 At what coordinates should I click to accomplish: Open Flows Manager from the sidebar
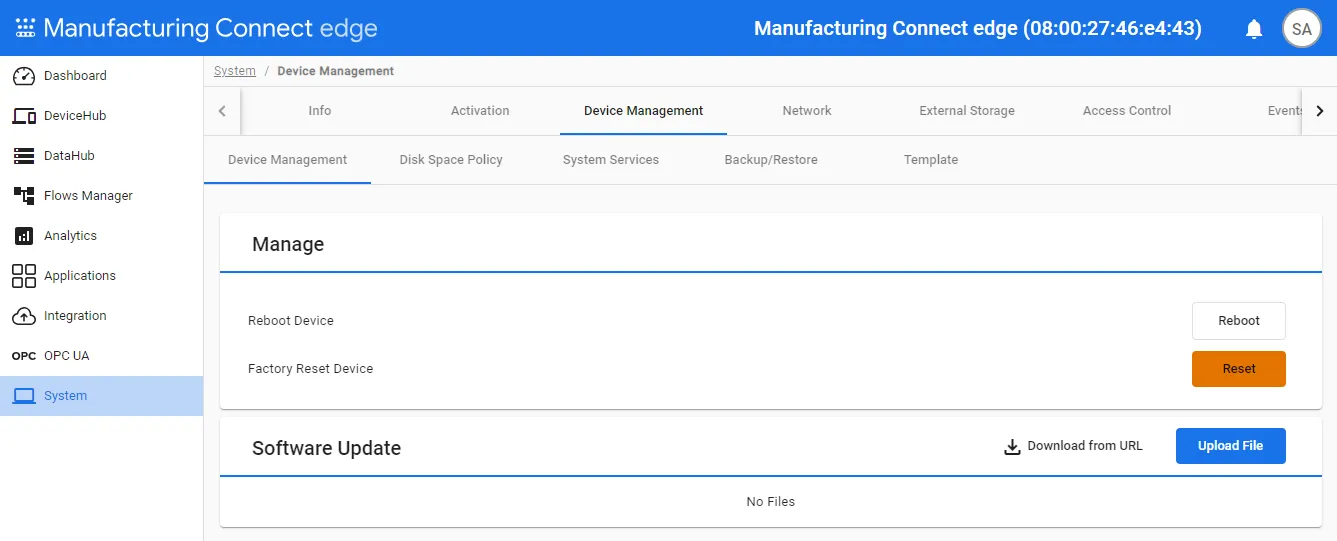(x=101, y=196)
